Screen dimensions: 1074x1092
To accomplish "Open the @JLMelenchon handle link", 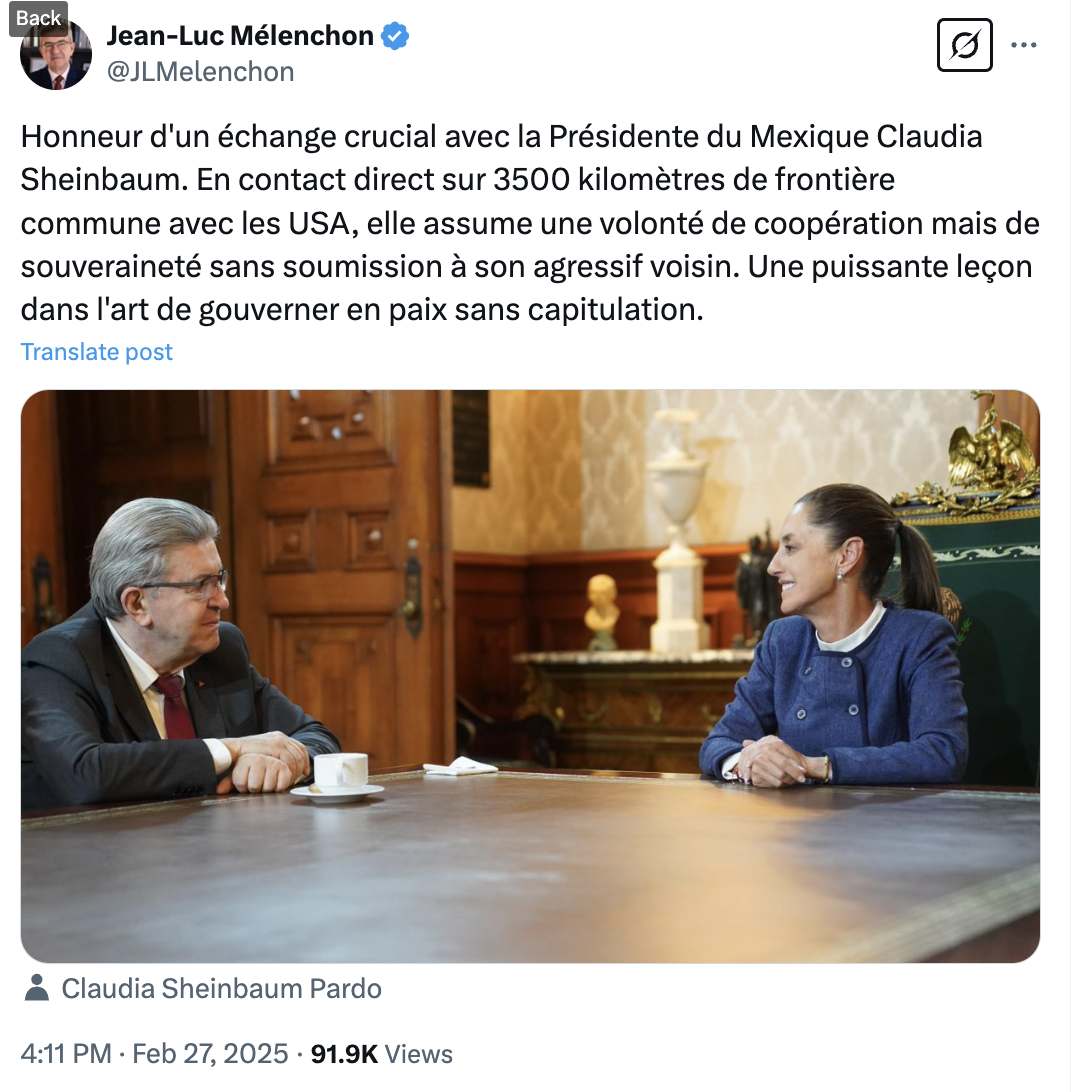I will pos(201,72).
